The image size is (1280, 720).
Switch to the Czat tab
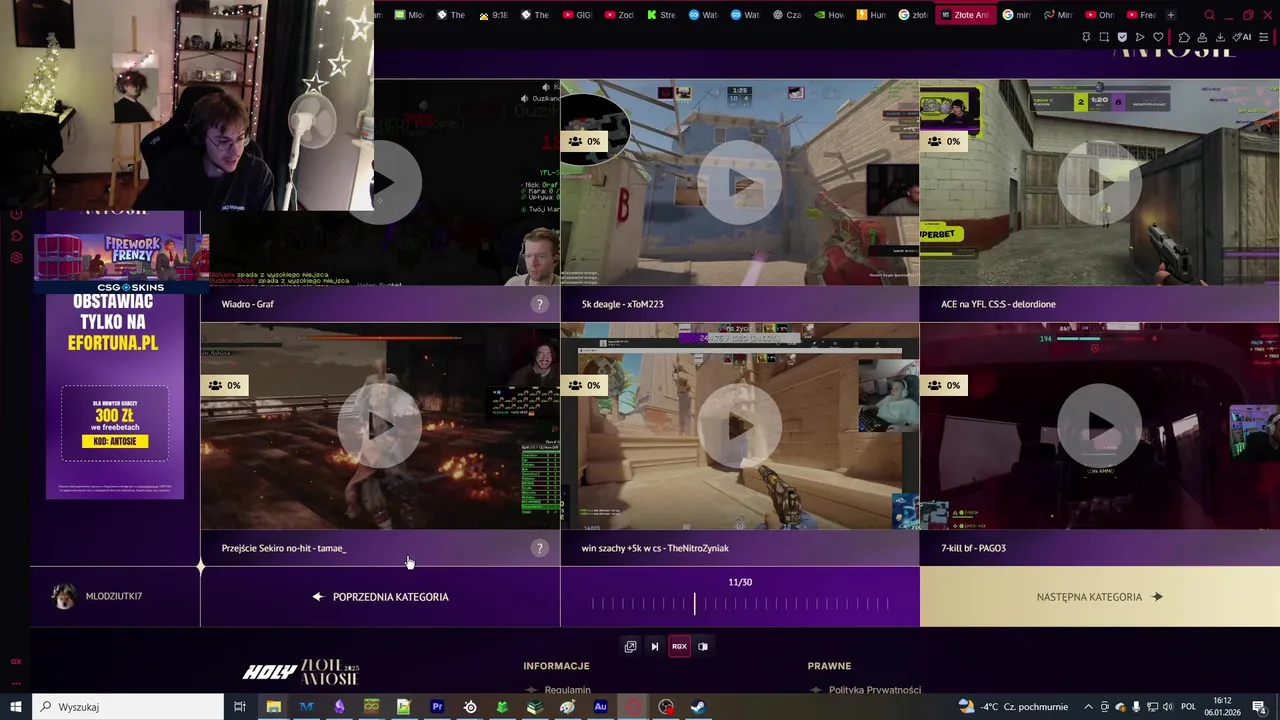click(787, 15)
